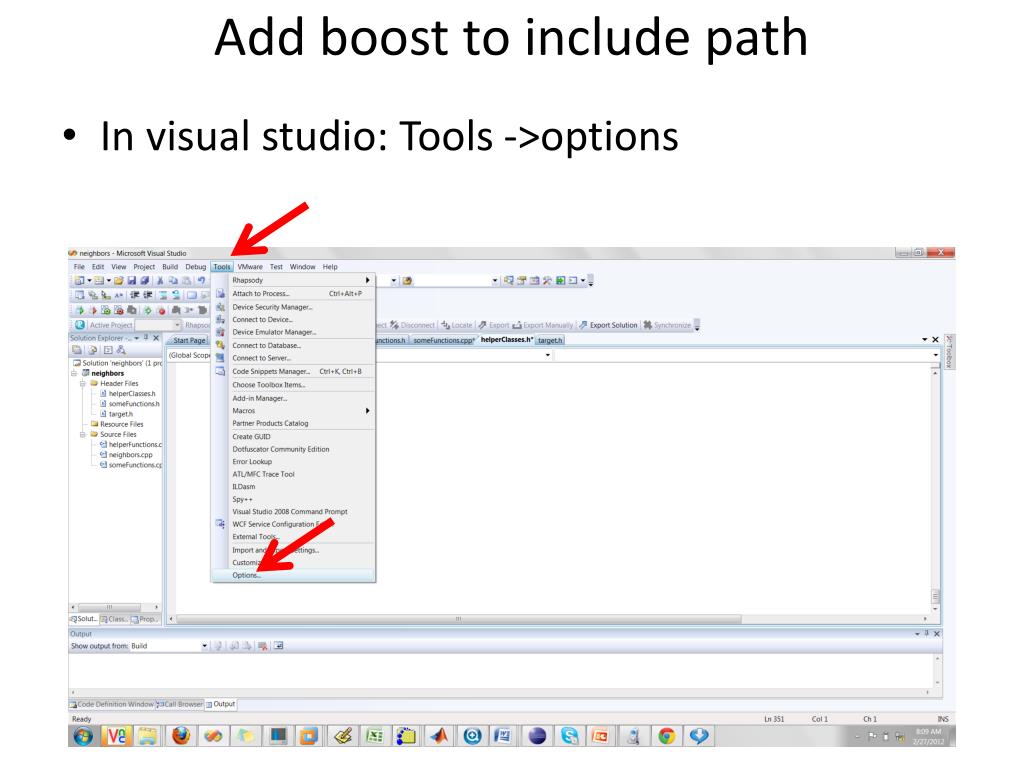The height and width of the screenshot is (768, 1024).
Task: Open Skype from taskbar
Action: 569,736
